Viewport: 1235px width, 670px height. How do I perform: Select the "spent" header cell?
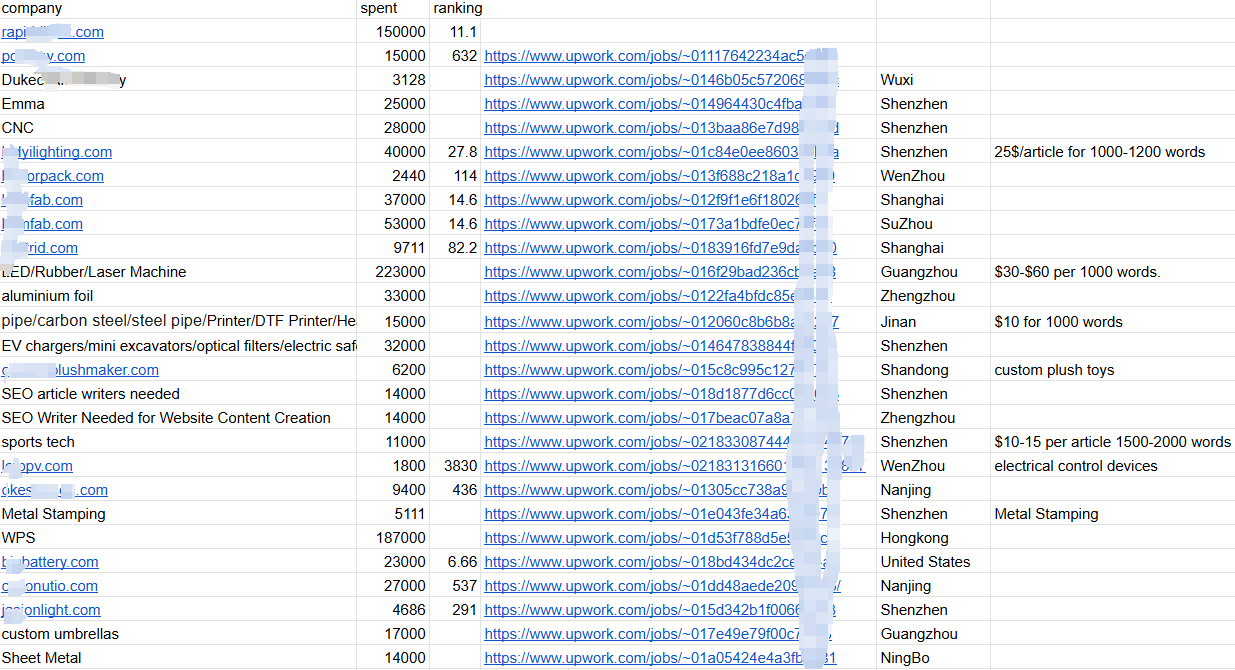tap(393, 8)
